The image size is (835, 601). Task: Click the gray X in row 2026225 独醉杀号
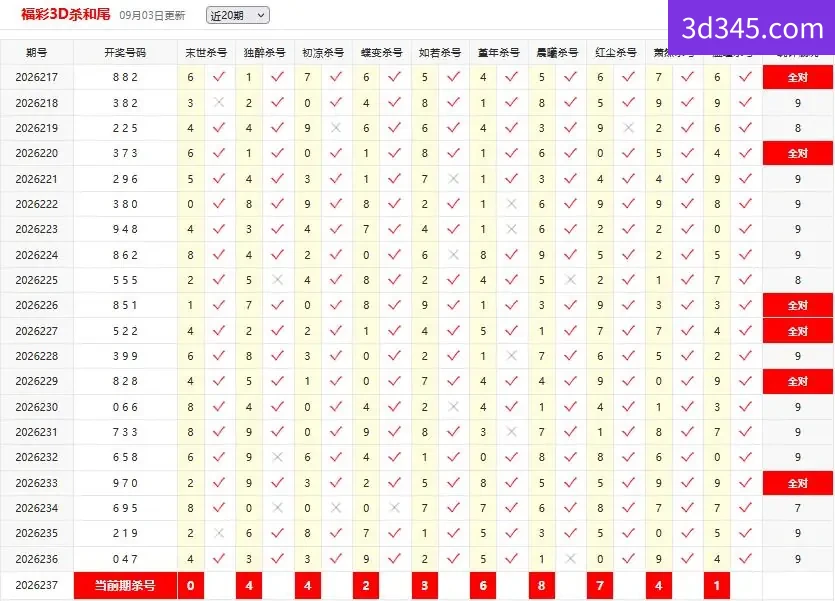pyautogui.click(x=277, y=280)
